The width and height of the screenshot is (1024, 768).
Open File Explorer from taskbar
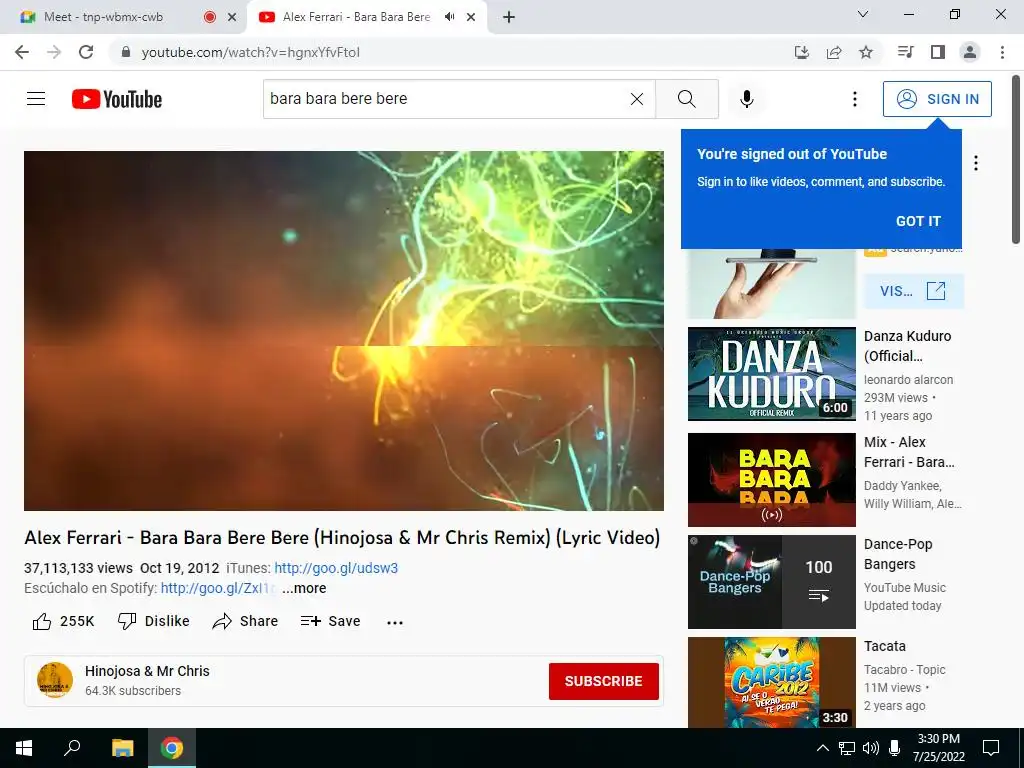pyautogui.click(x=122, y=748)
